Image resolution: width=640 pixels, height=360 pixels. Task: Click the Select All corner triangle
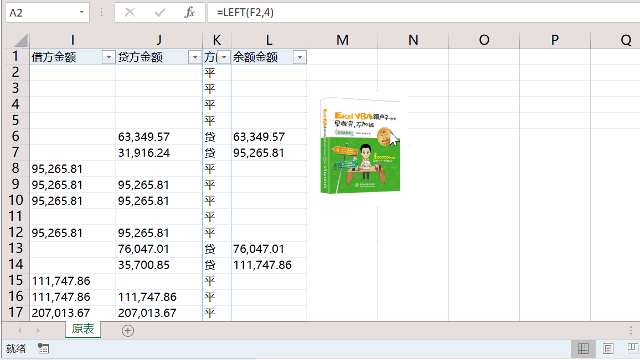point(20,40)
